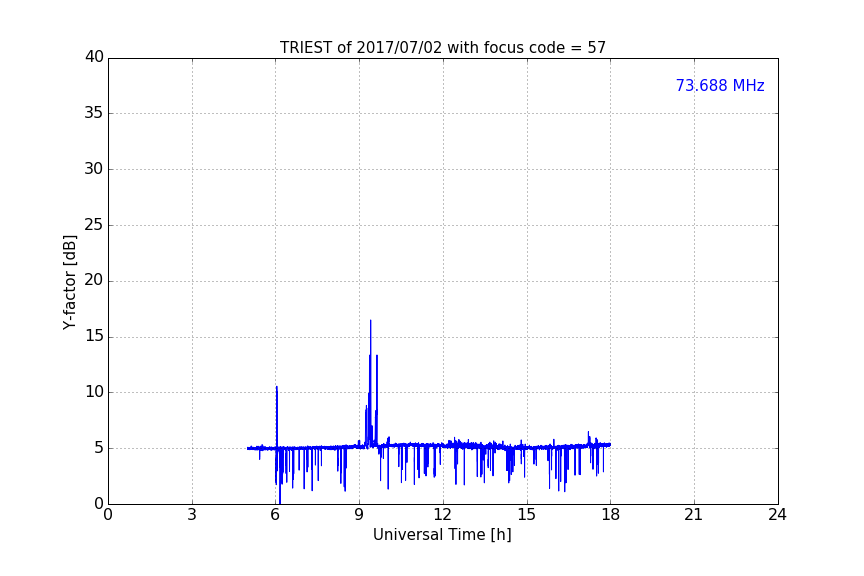Click the x-axis tick label '9'
This screenshot has height=576, width=864.
point(359,515)
